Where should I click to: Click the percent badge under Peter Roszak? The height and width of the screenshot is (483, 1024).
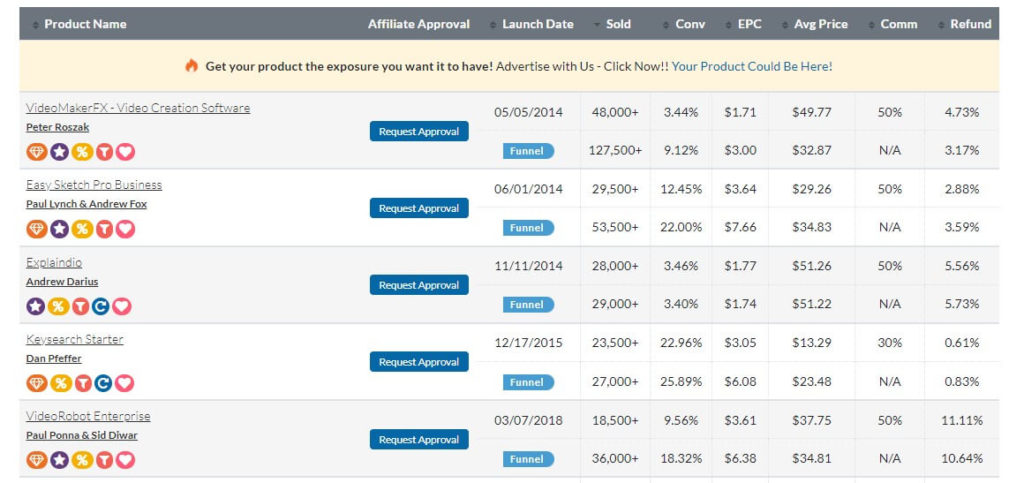click(x=82, y=152)
